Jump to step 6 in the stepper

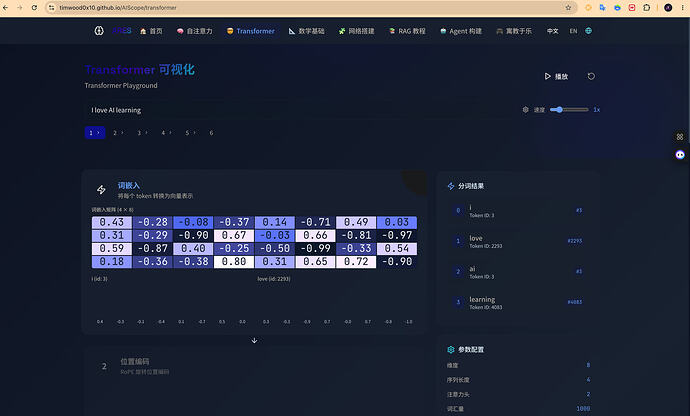click(x=211, y=133)
